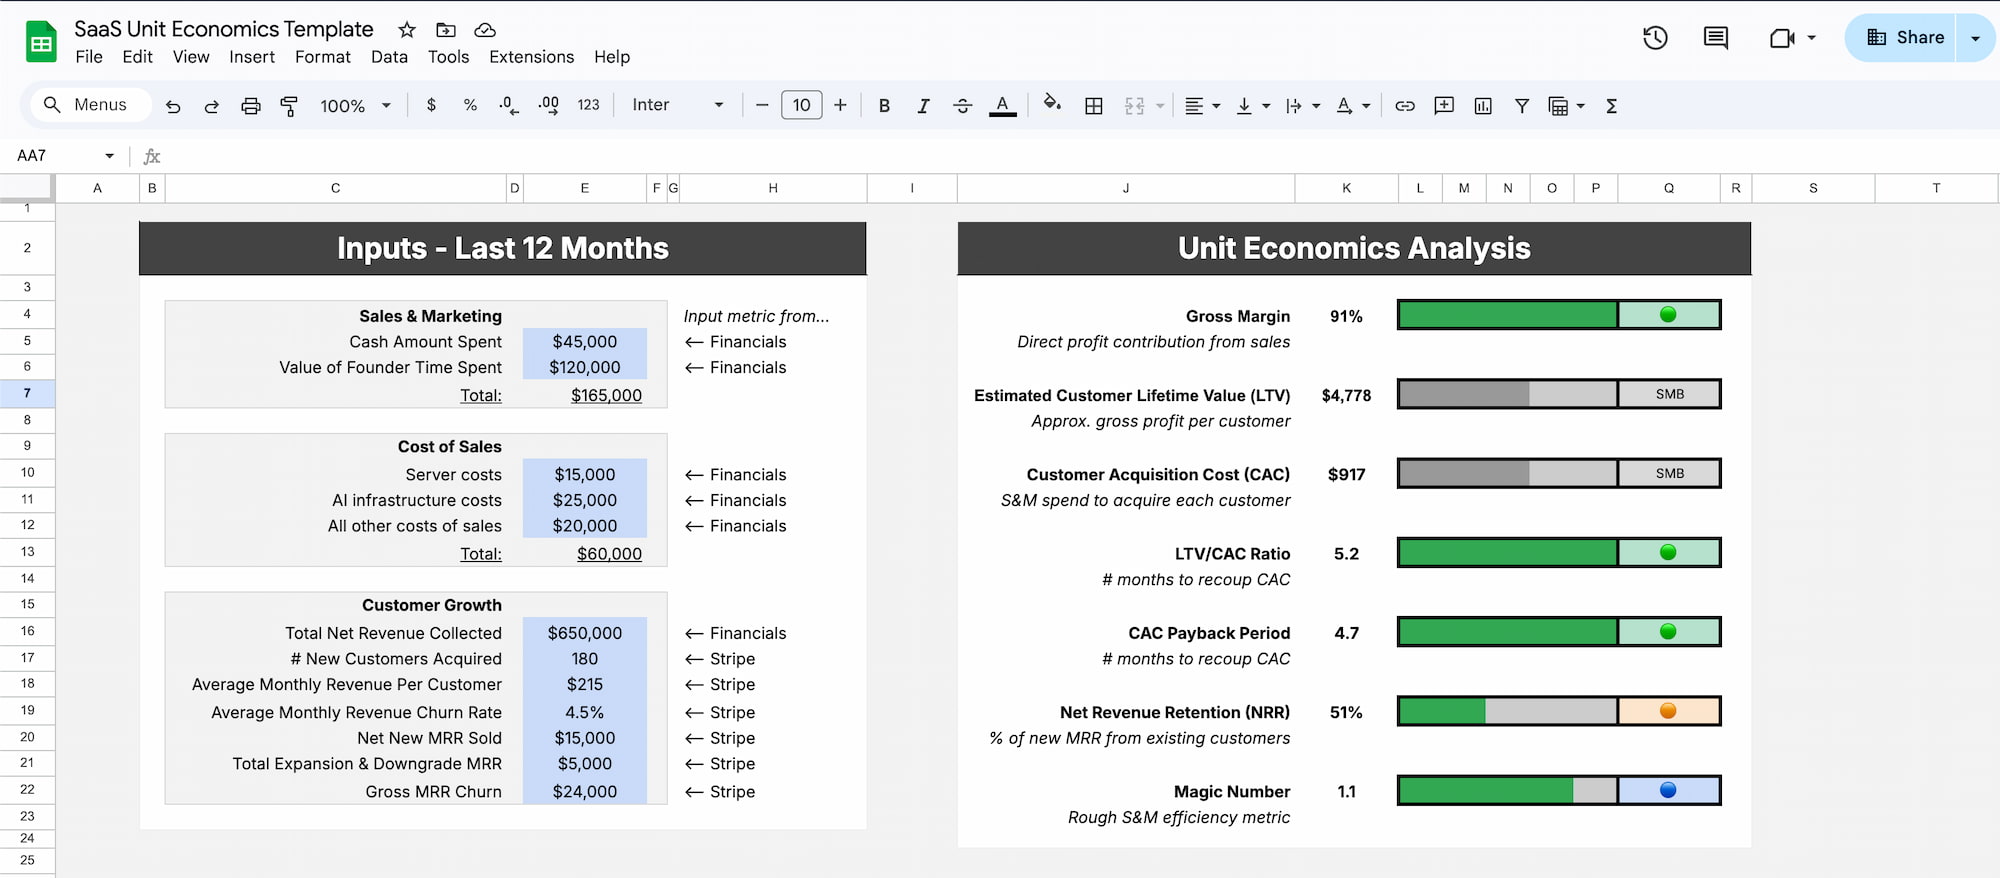Click the font size 10 field
Image resolution: width=2000 pixels, height=878 pixels.
pyautogui.click(x=801, y=105)
